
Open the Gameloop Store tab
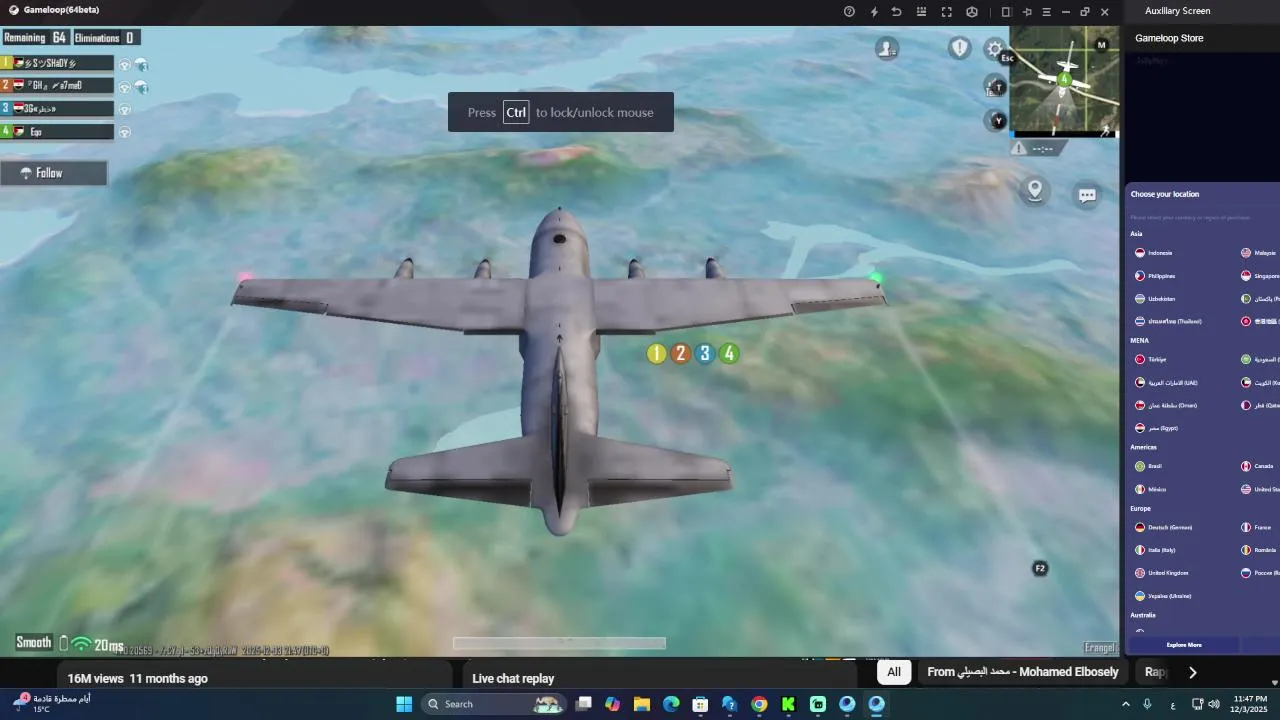1169,38
